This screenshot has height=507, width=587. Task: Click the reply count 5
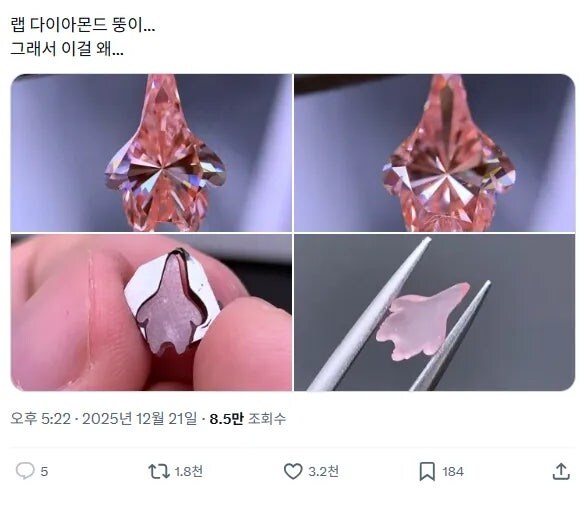pos(44,471)
